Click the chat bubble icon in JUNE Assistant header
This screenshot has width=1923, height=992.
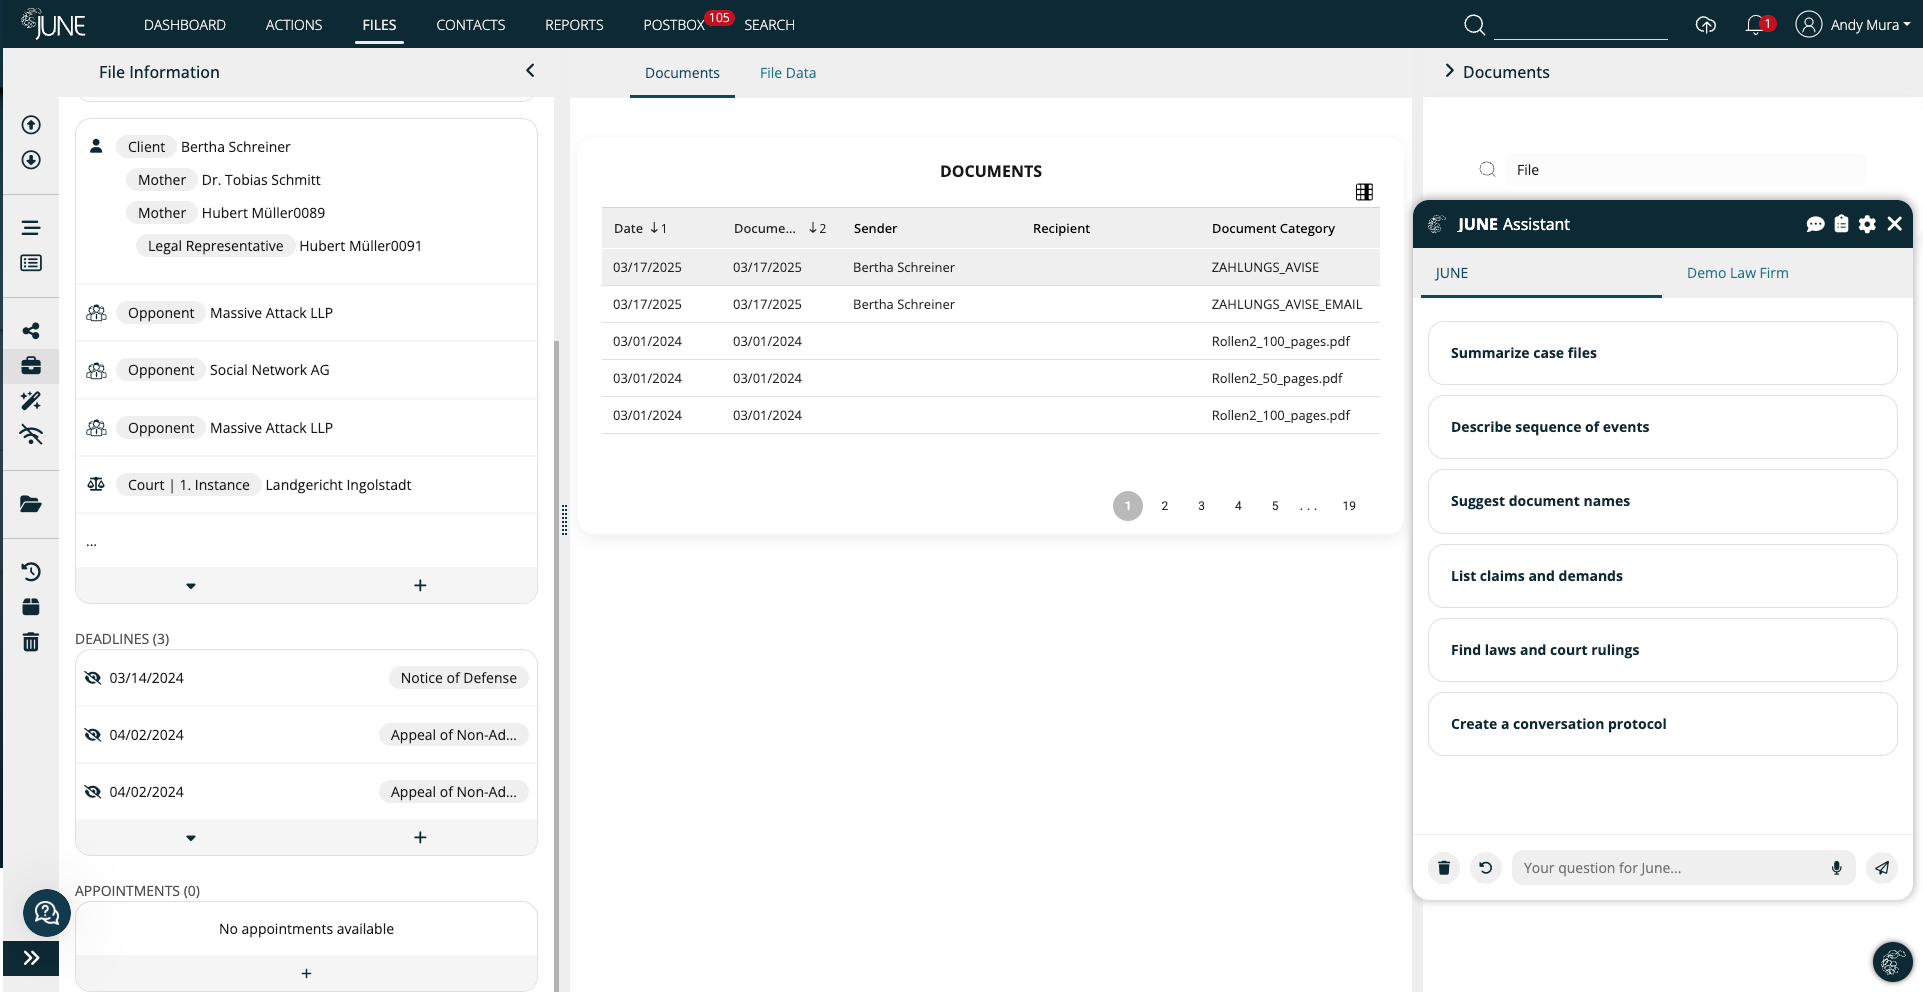pos(1815,224)
